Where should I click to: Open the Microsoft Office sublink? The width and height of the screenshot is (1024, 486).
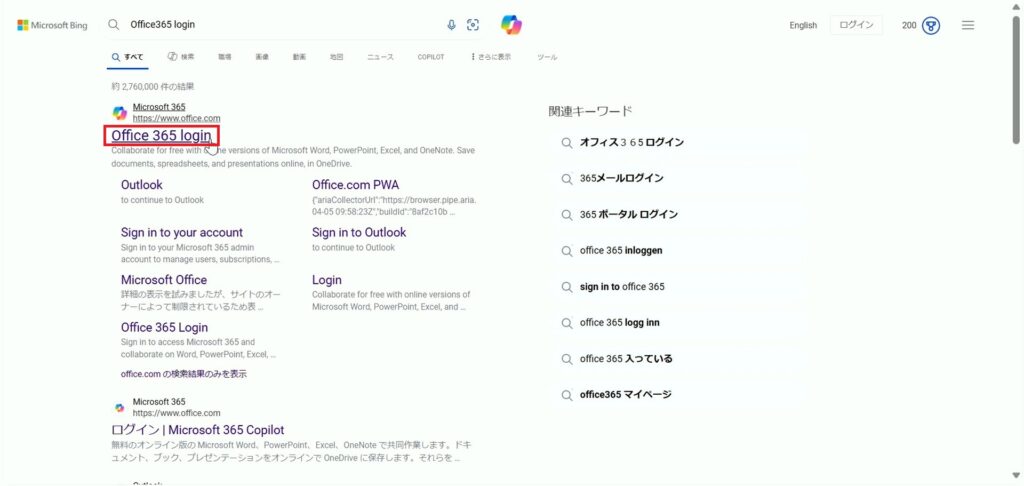pyautogui.click(x=164, y=280)
